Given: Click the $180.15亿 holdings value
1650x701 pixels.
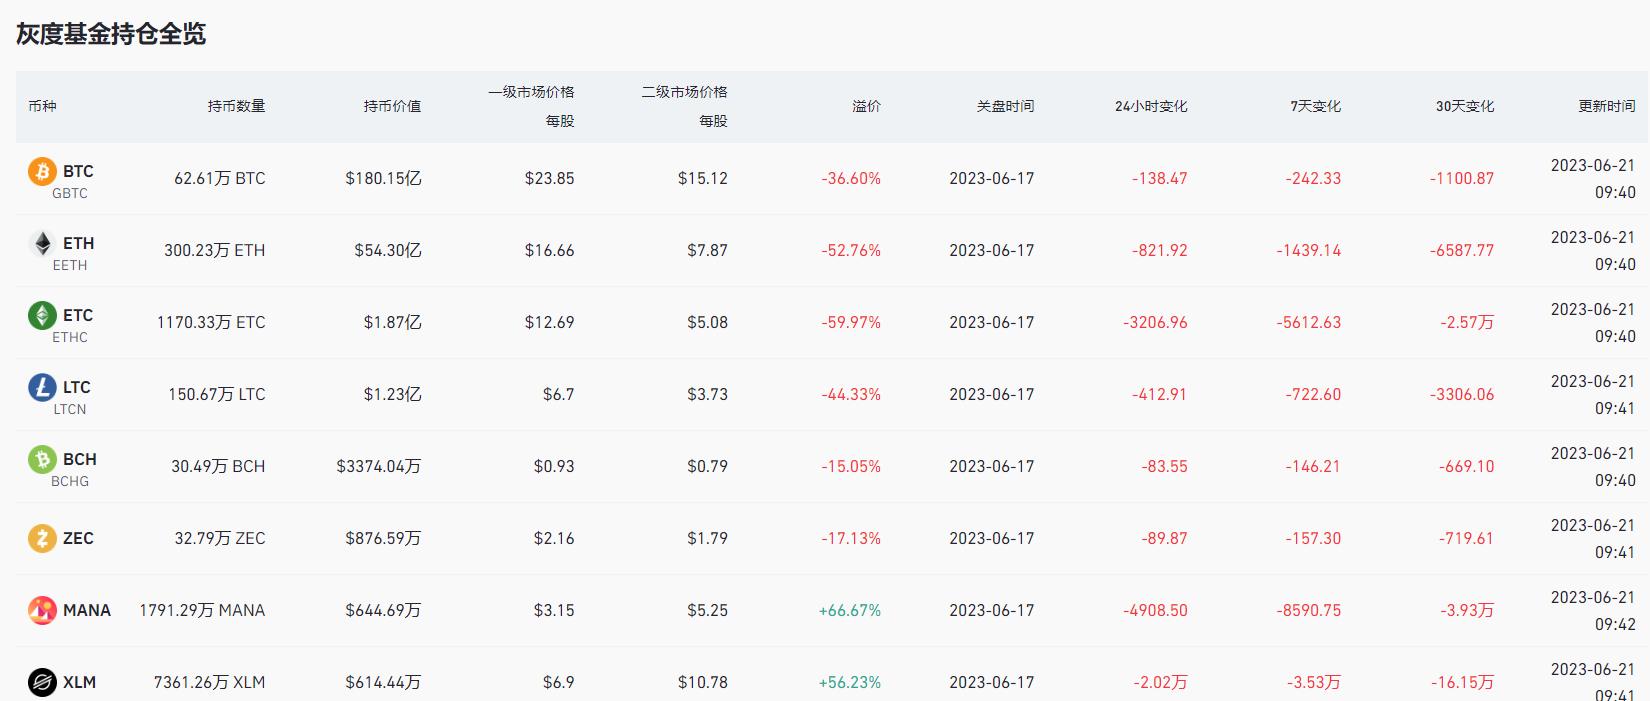Looking at the screenshot, I should (383, 178).
